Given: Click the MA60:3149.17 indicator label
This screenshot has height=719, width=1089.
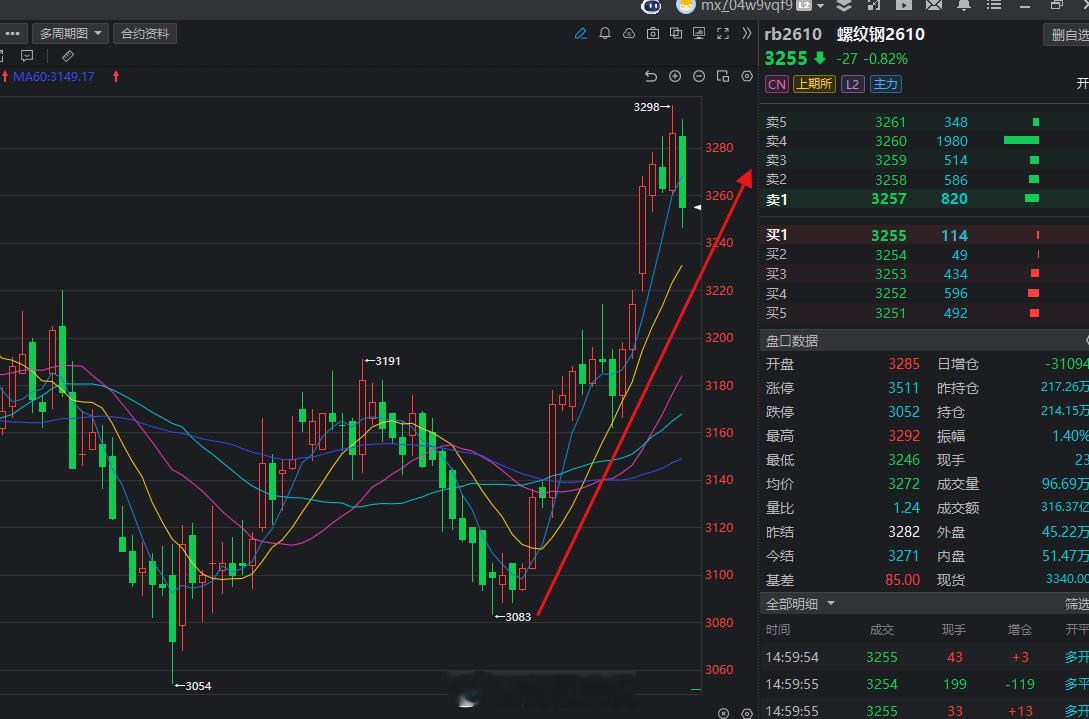Looking at the screenshot, I should coord(53,76).
